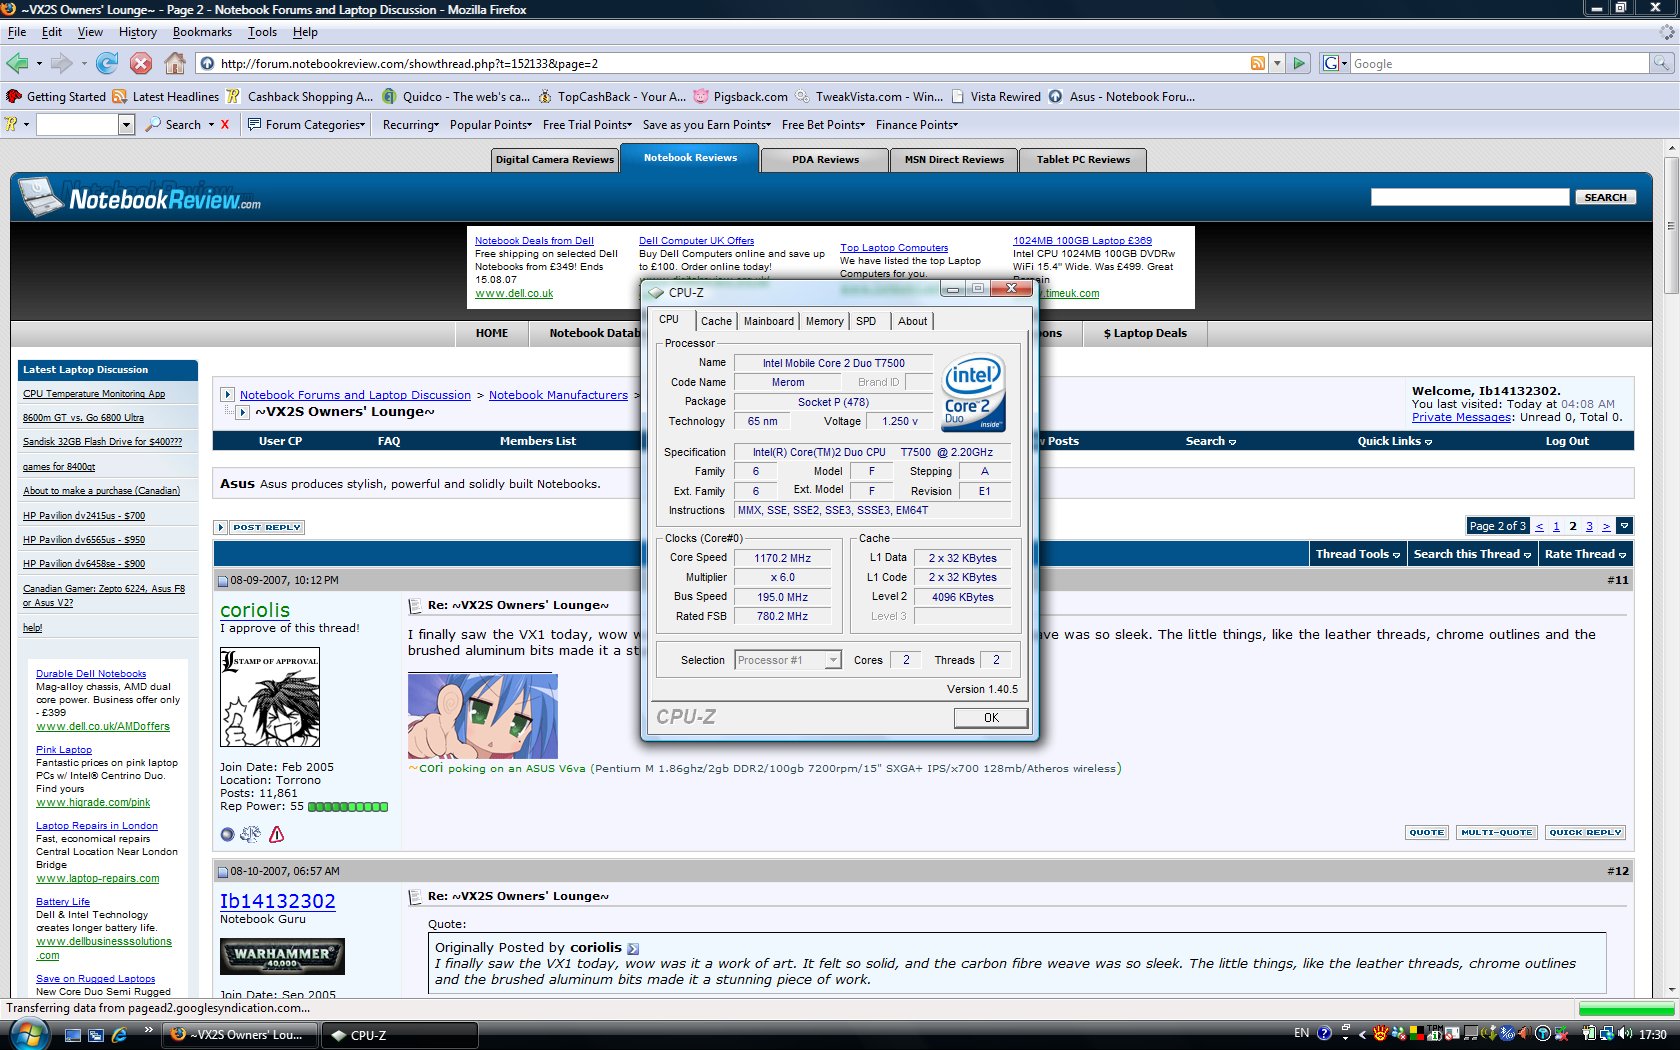Viewport: 1680px width, 1050px height.
Task: Open volume speaker icon in system tray
Action: click(1625, 1034)
